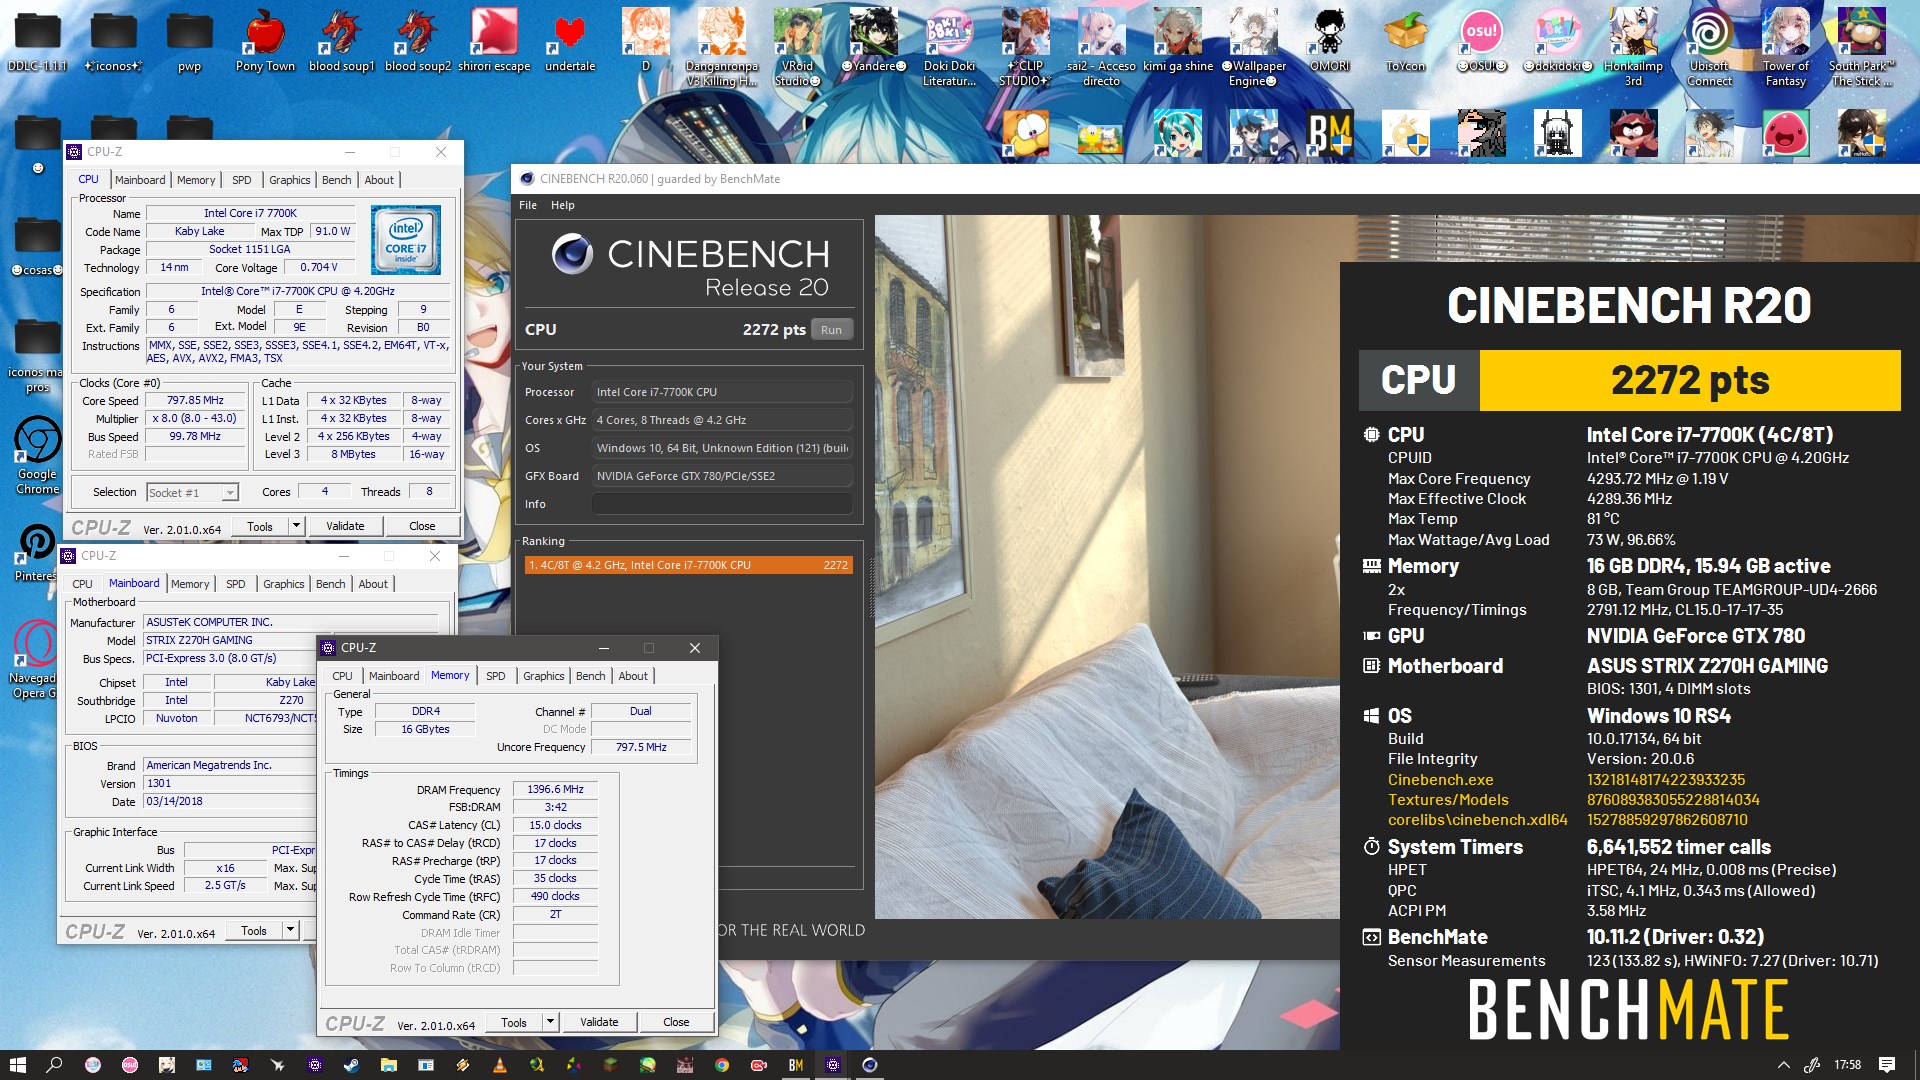Open About tab in front CPU-Z window
This screenshot has height=1080, width=1920.
coord(632,676)
